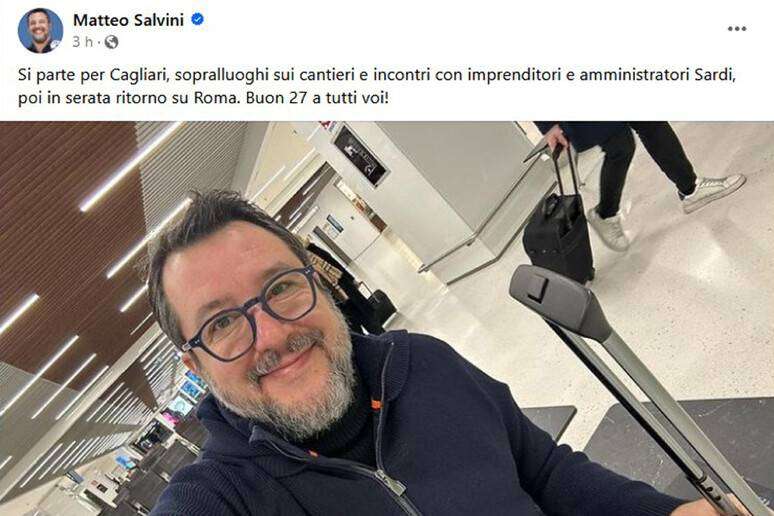Click the white sneaker in the photo
This screenshot has height=516, width=774.
click(x=714, y=191)
